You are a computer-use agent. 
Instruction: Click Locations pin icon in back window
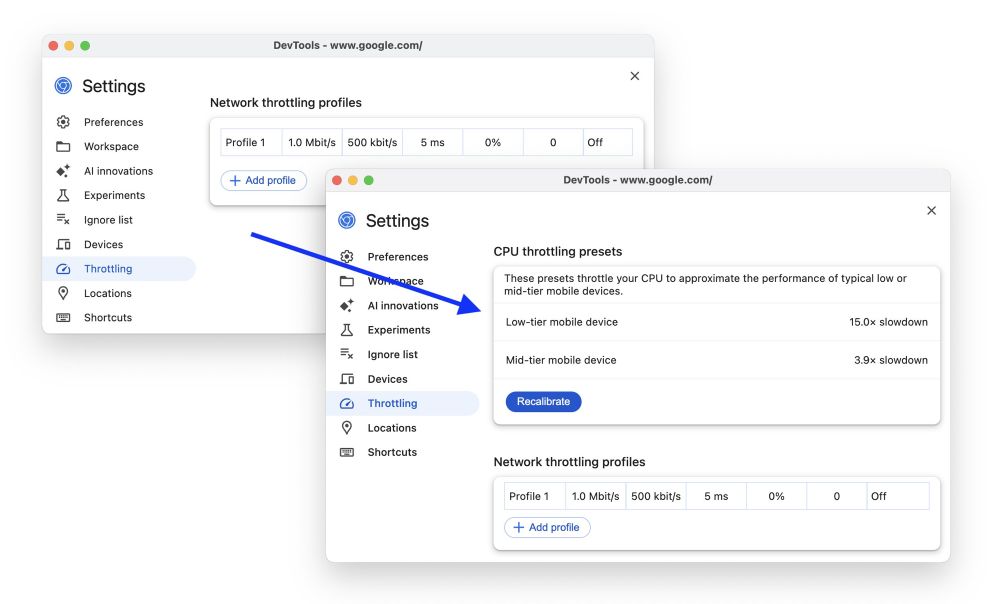tap(63, 293)
